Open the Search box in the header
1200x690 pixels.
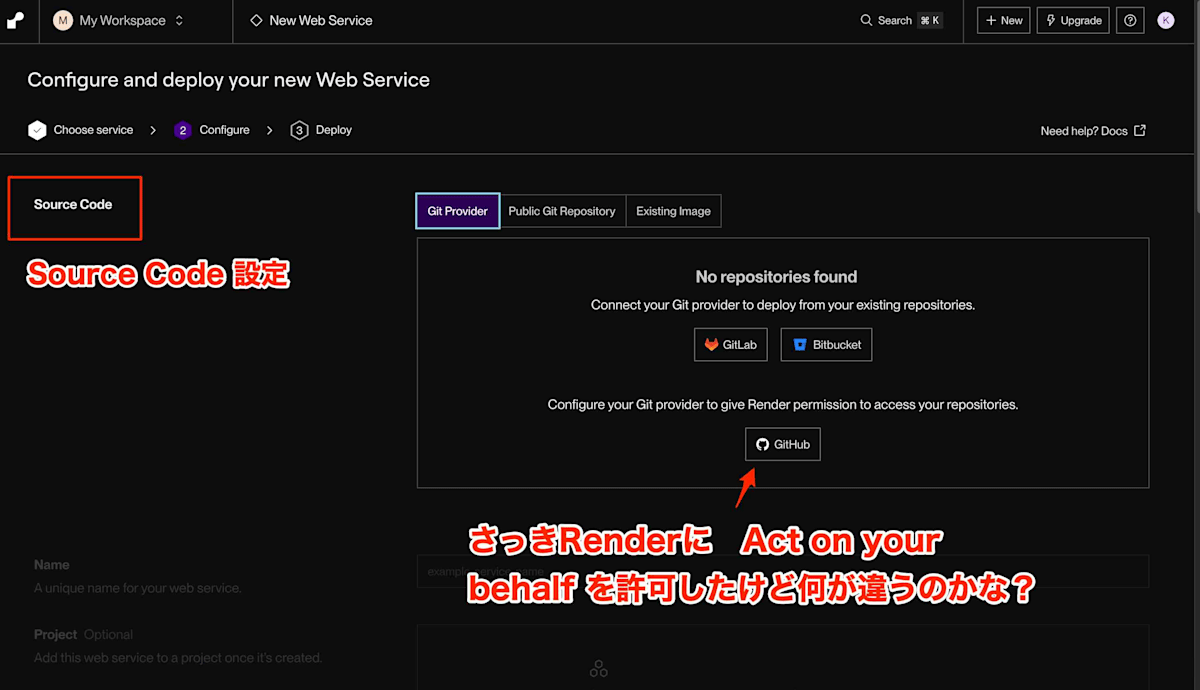click(900, 20)
